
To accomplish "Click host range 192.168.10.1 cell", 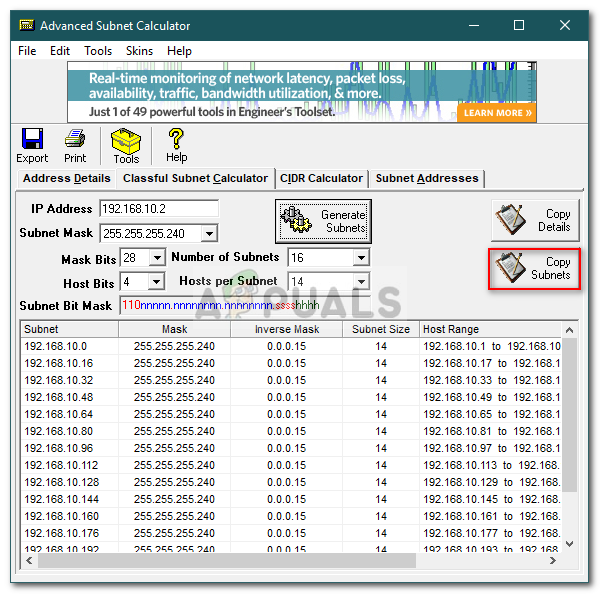I will pyautogui.click(x=491, y=346).
